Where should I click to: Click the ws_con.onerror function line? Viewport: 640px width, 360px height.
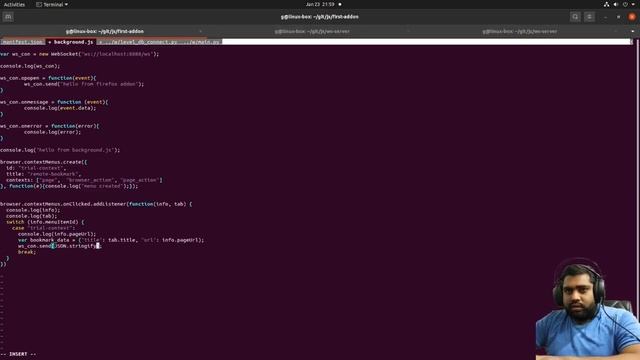point(50,126)
